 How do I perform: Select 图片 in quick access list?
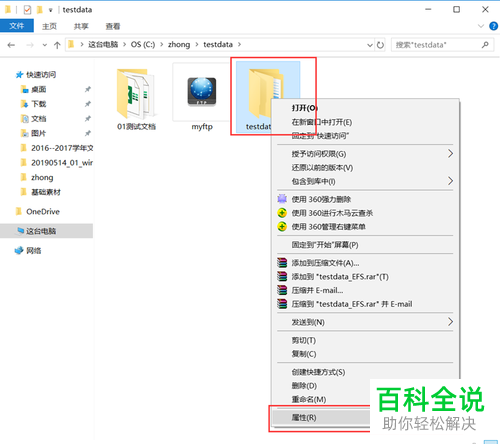coord(38,133)
